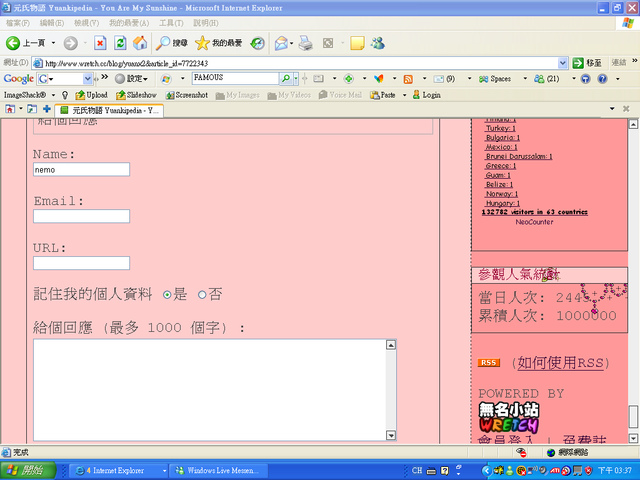Click the Greece: 1 country link

(x=500, y=166)
